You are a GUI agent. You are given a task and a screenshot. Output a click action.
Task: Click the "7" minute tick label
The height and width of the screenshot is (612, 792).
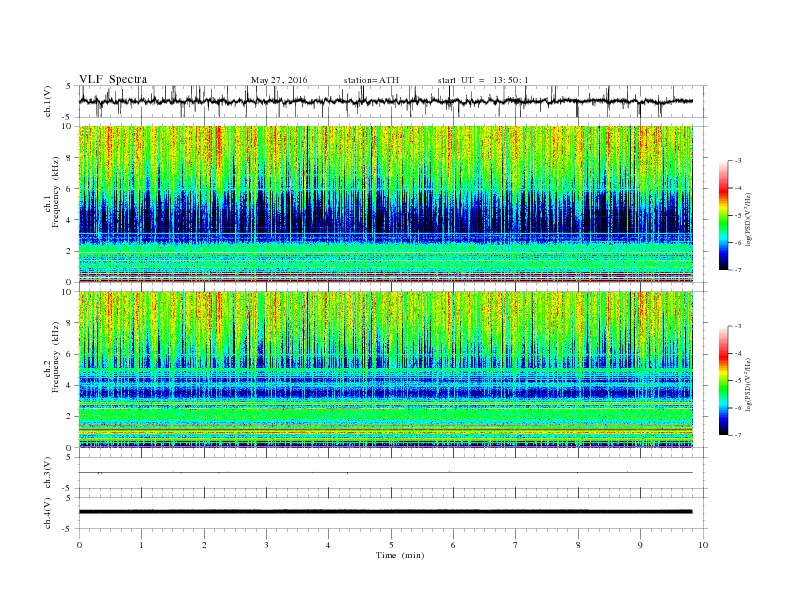point(516,545)
